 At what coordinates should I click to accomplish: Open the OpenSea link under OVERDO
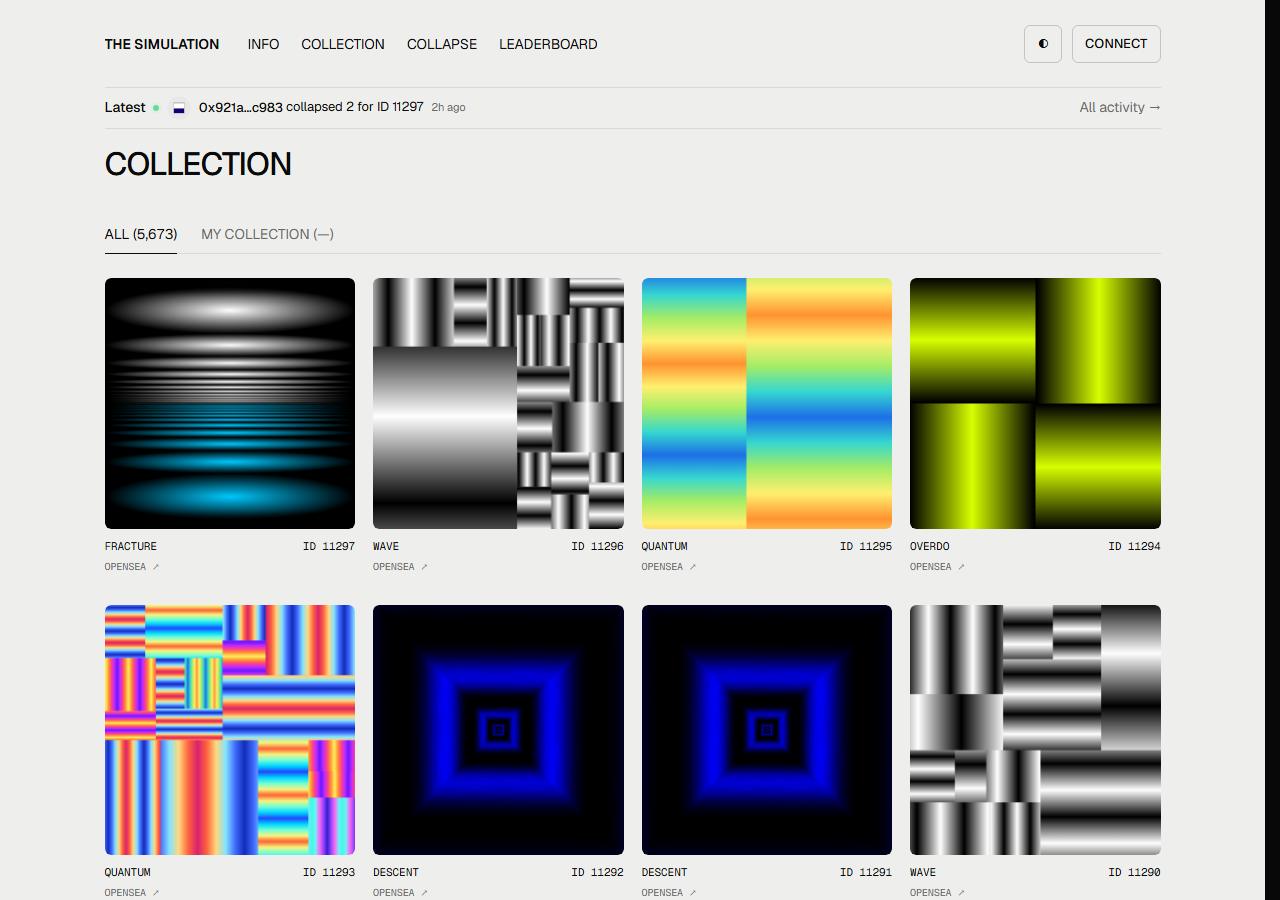pos(937,567)
